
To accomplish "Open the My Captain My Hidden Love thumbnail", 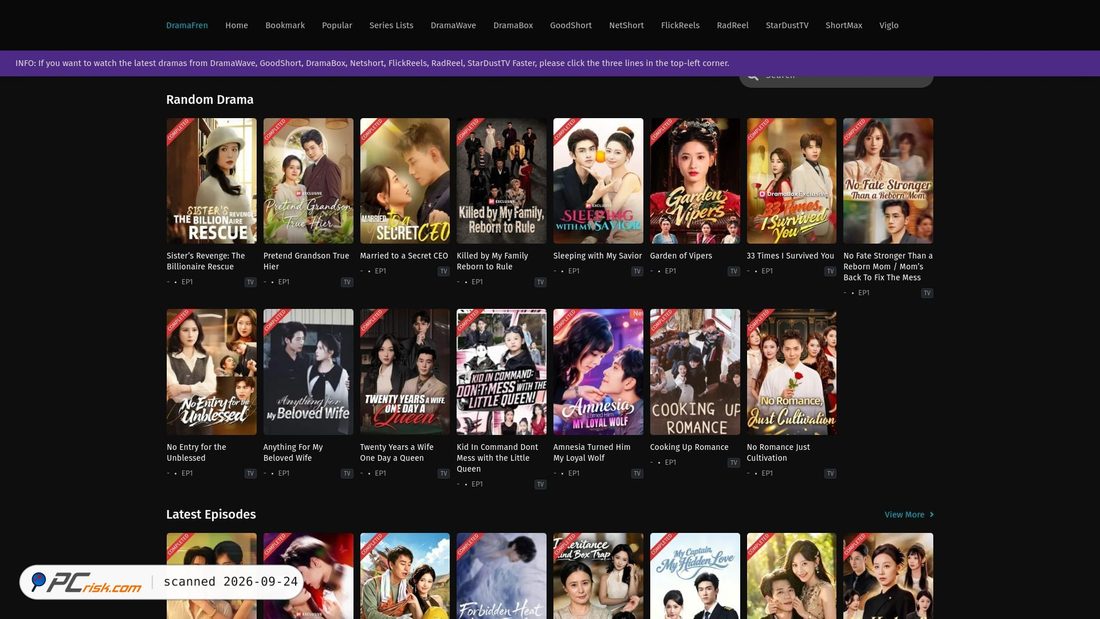I will coord(695,575).
